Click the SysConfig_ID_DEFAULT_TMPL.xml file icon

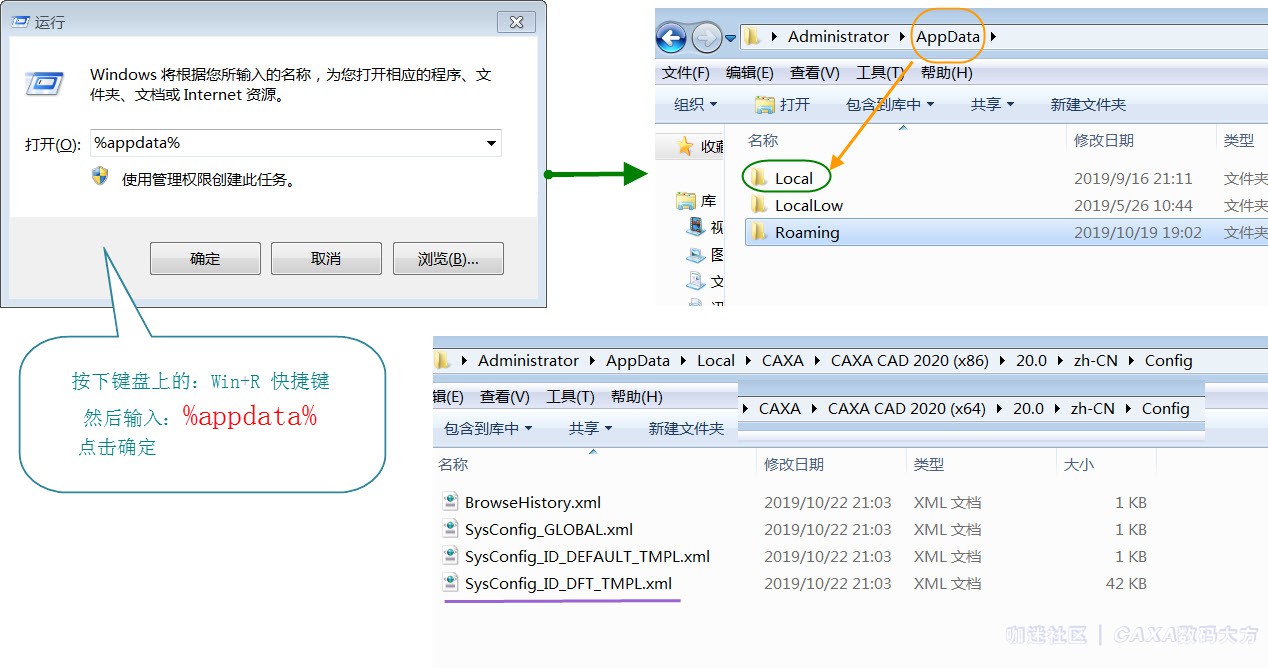(x=450, y=556)
